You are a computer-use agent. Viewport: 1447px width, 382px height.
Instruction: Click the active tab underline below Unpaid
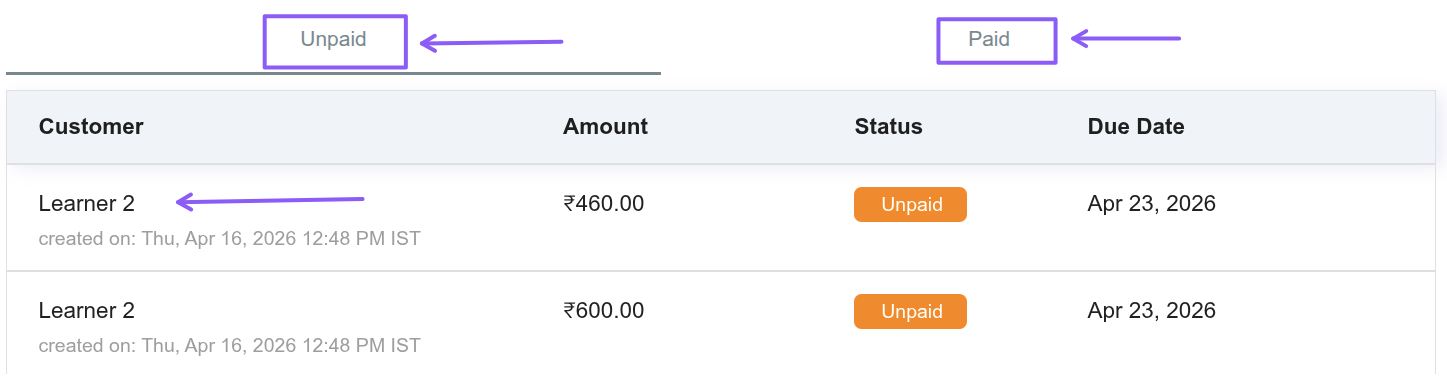[x=333, y=72]
